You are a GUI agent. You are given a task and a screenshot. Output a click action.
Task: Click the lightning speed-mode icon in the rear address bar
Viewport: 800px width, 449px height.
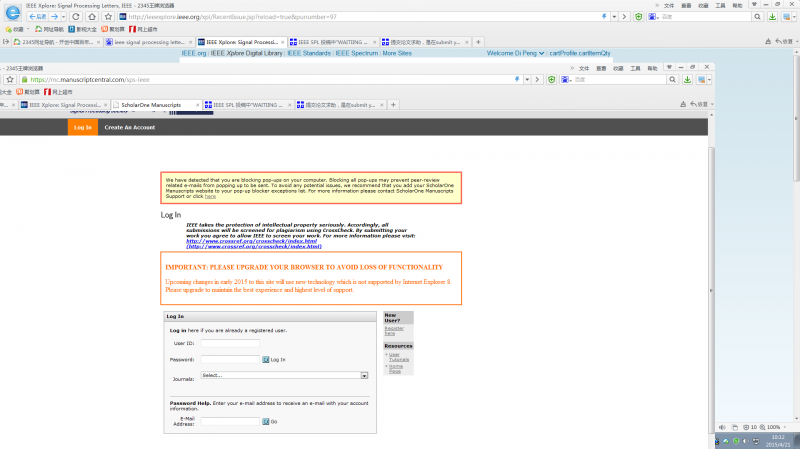point(604,17)
